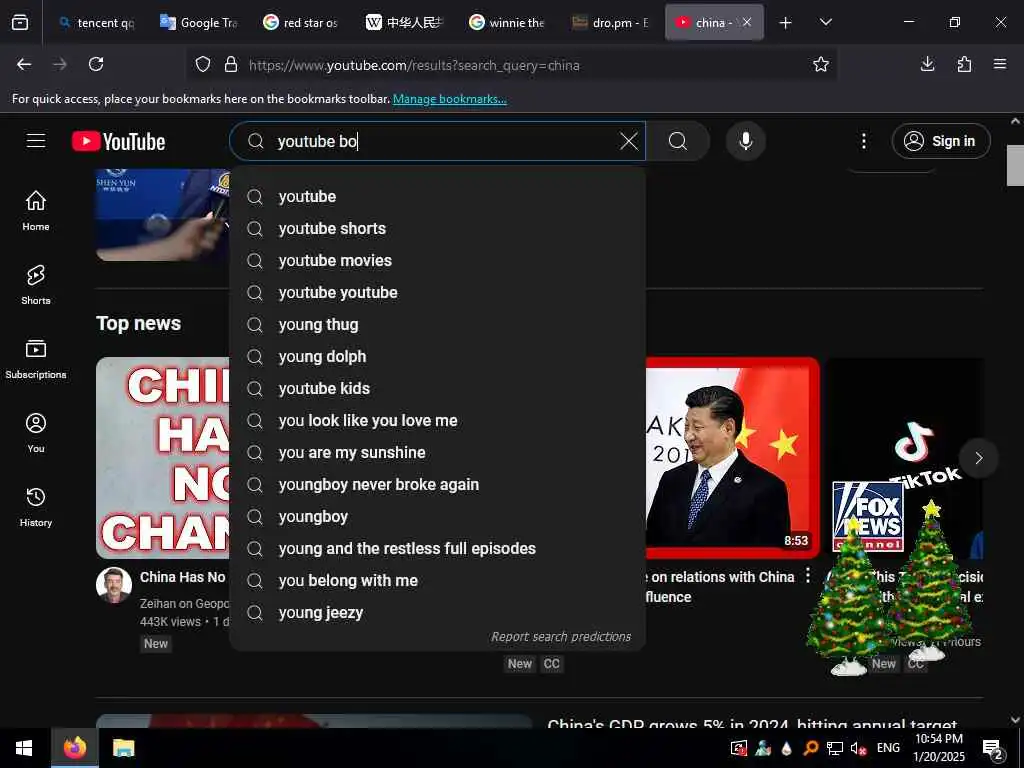
Task: Switch to the Wikipedia 中华人民 tab
Action: [404, 23]
